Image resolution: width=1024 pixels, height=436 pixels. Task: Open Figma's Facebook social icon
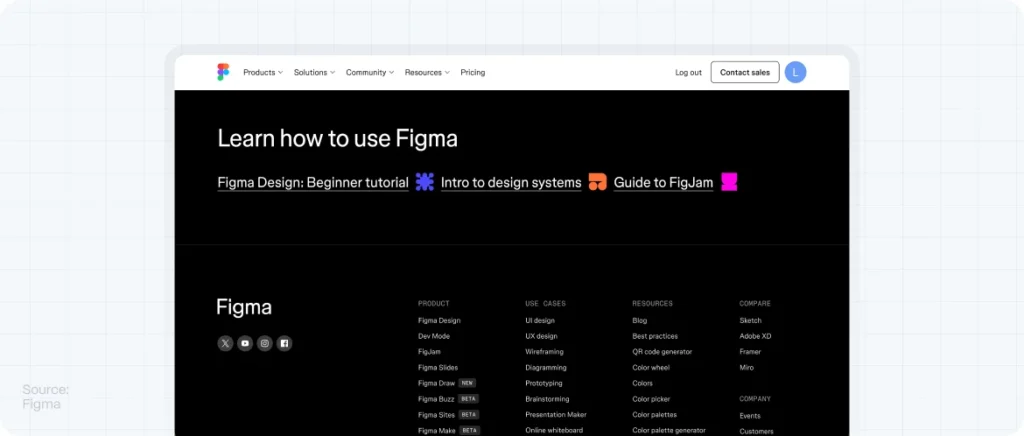coord(284,343)
